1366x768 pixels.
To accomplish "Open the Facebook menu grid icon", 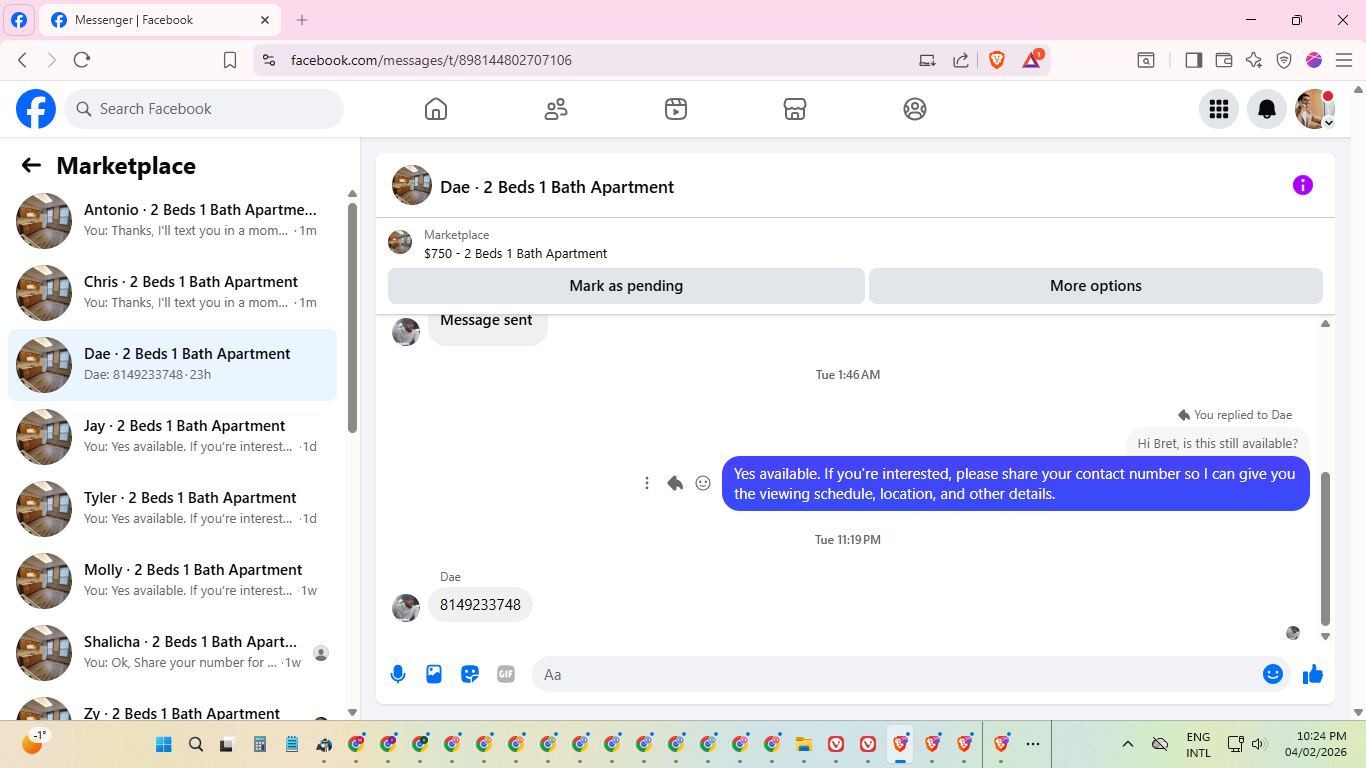I will 1219,109.
